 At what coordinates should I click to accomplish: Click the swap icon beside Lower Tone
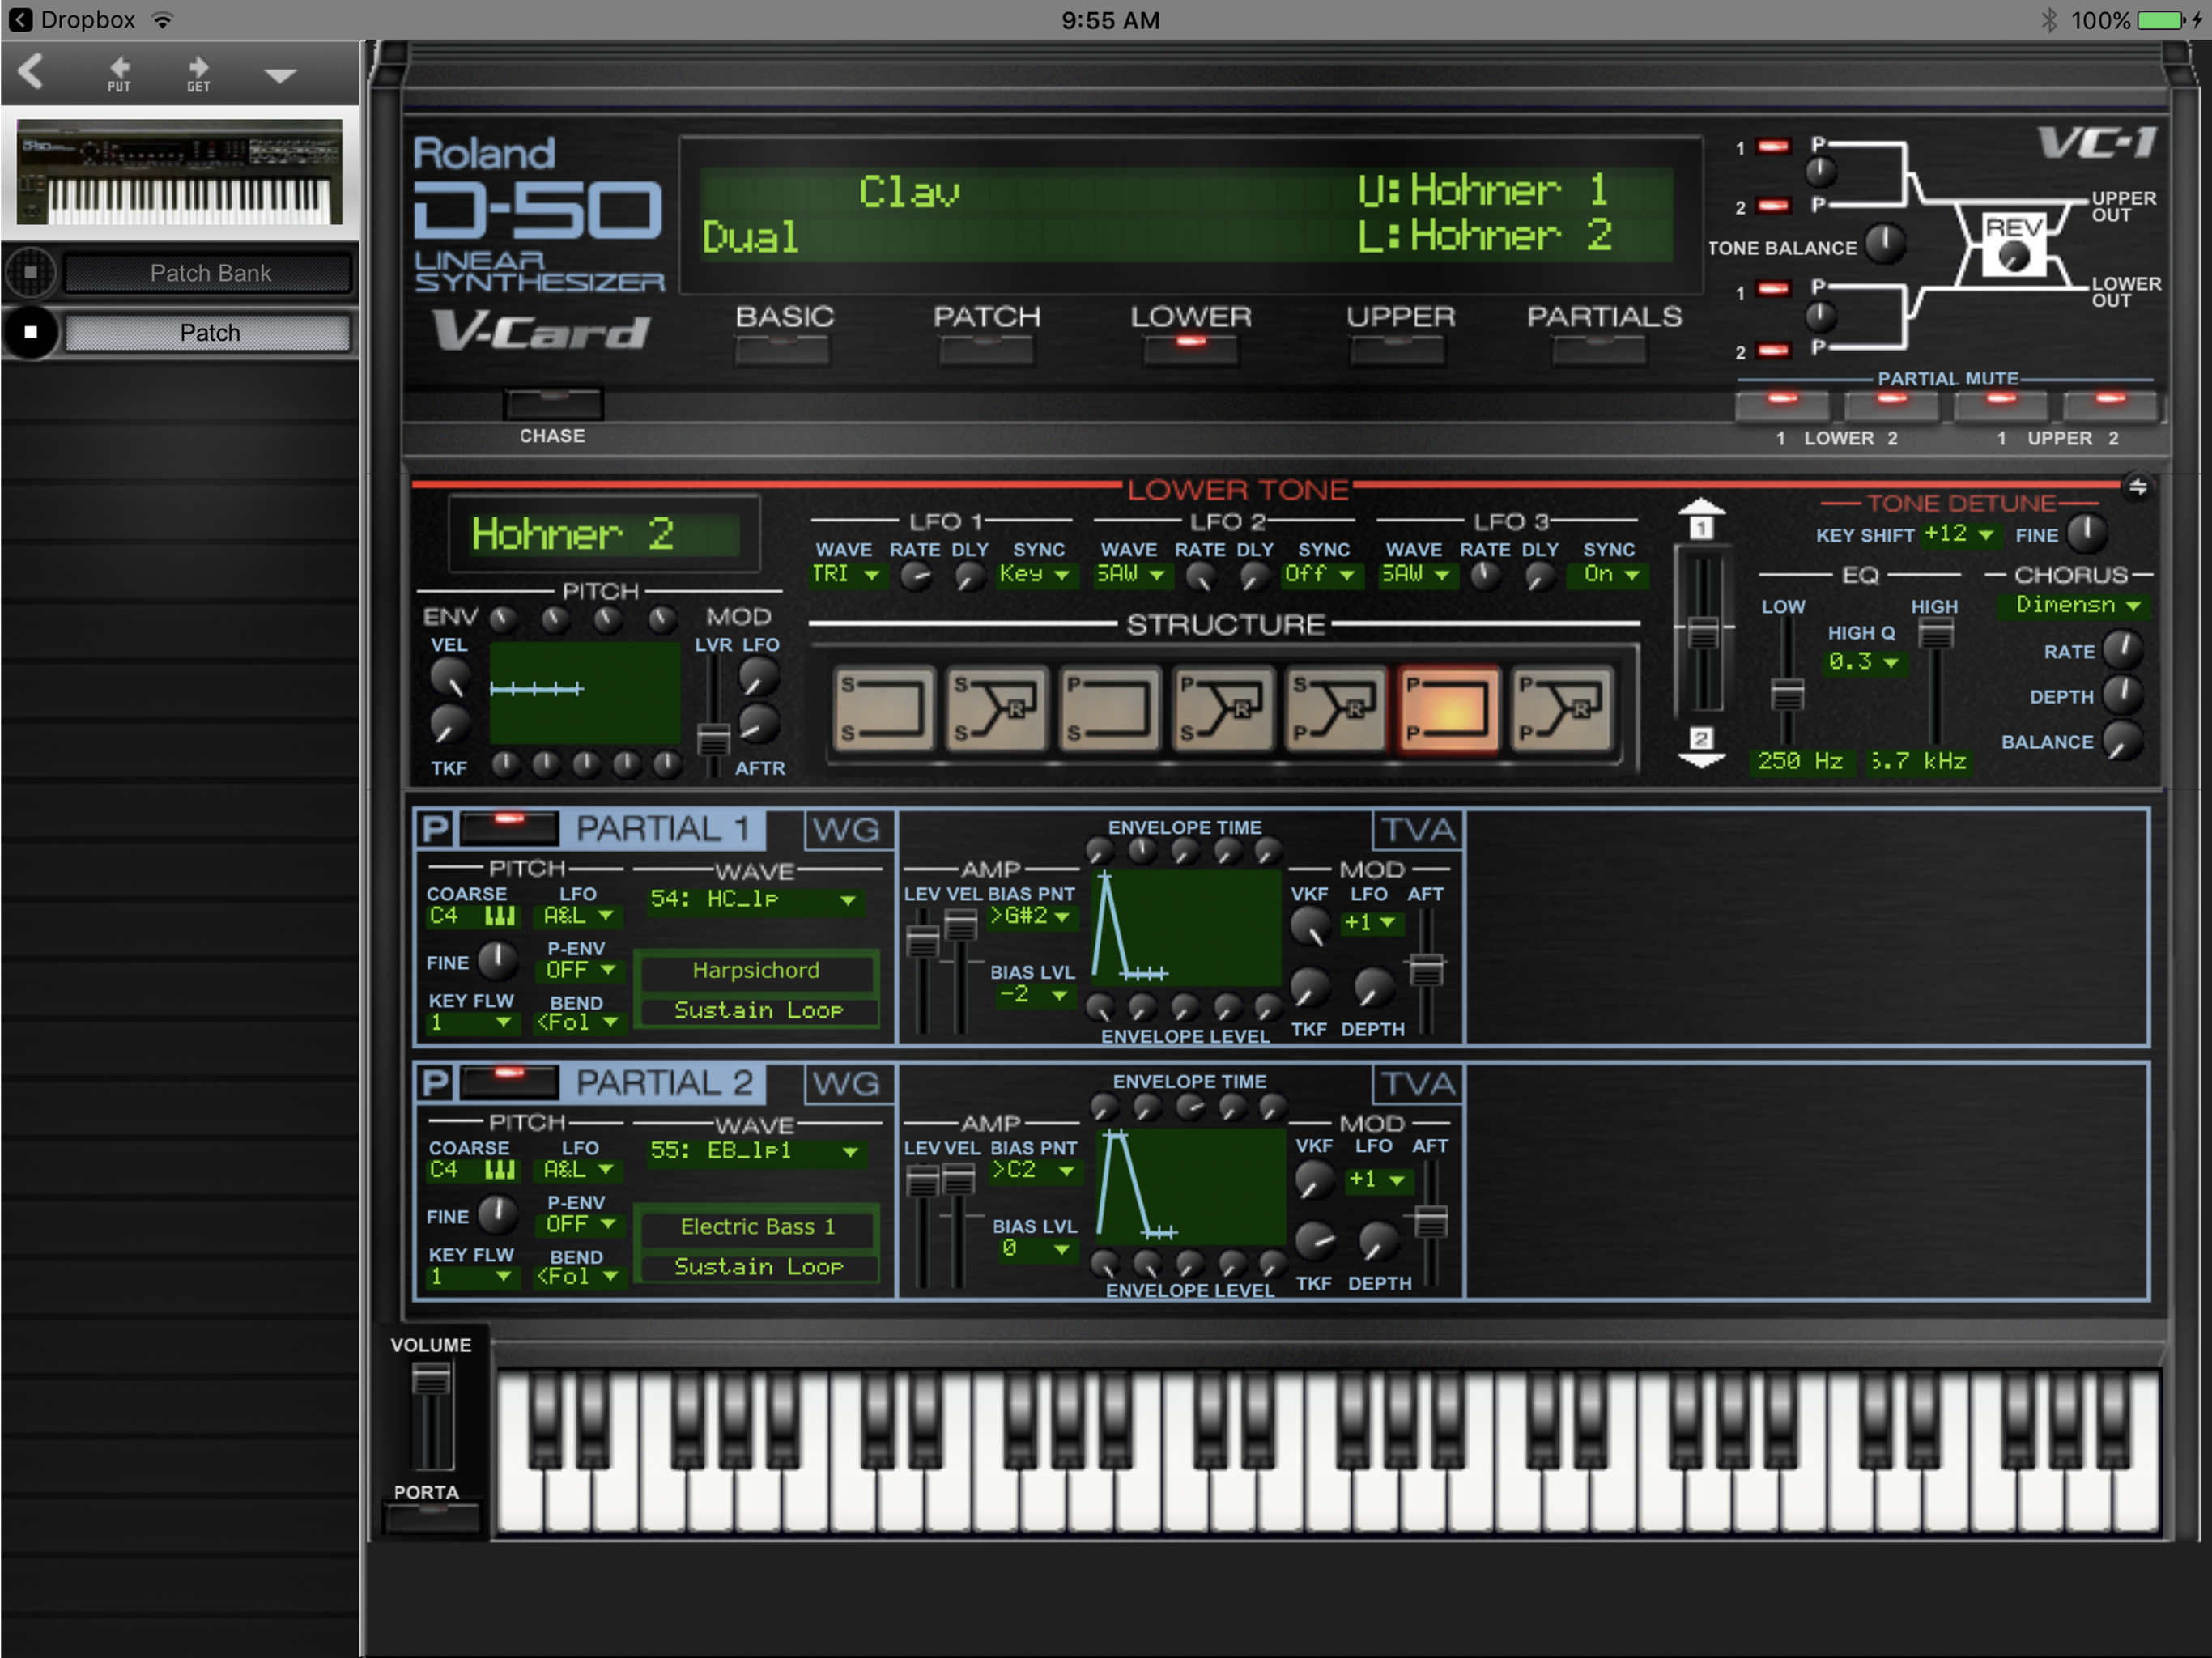pos(2137,487)
